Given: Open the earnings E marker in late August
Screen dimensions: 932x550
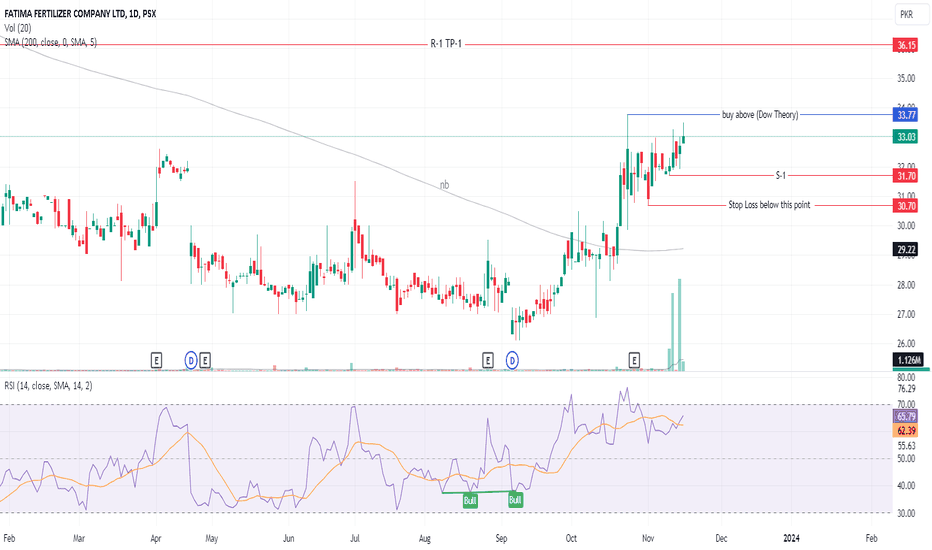Looking at the screenshot, I should [487, 360].
